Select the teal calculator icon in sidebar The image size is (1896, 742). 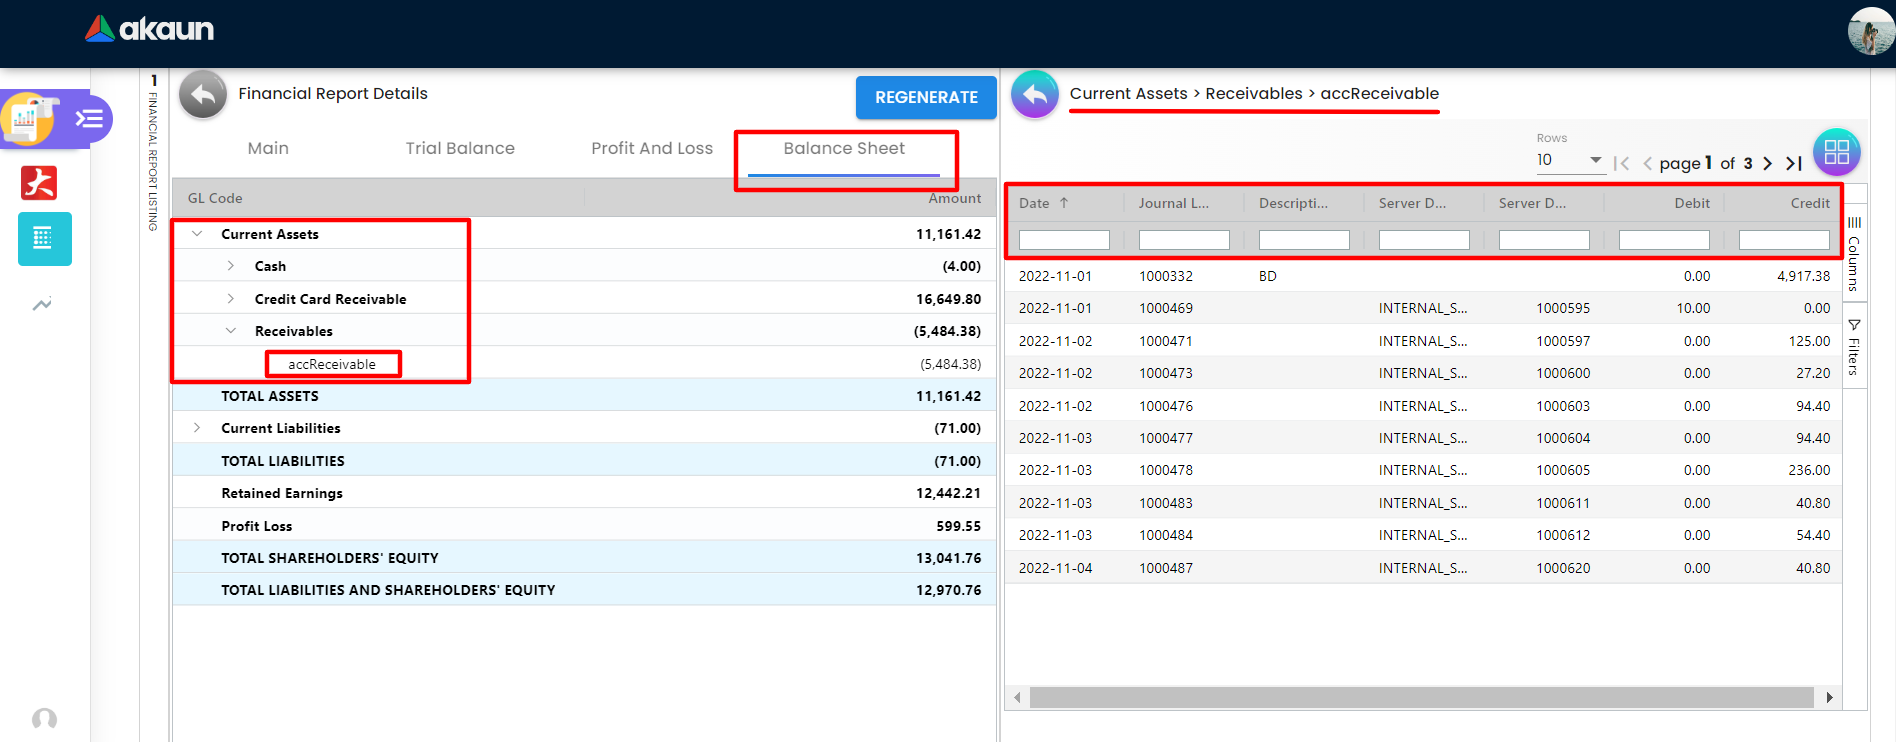pyautogui.click(x=44, y=239)
